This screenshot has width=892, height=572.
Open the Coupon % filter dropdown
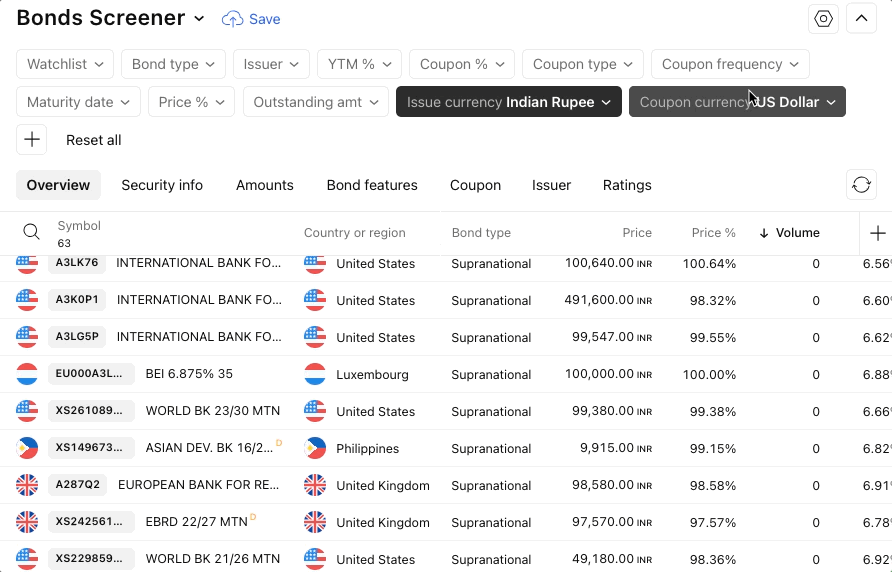click(462, 64)
